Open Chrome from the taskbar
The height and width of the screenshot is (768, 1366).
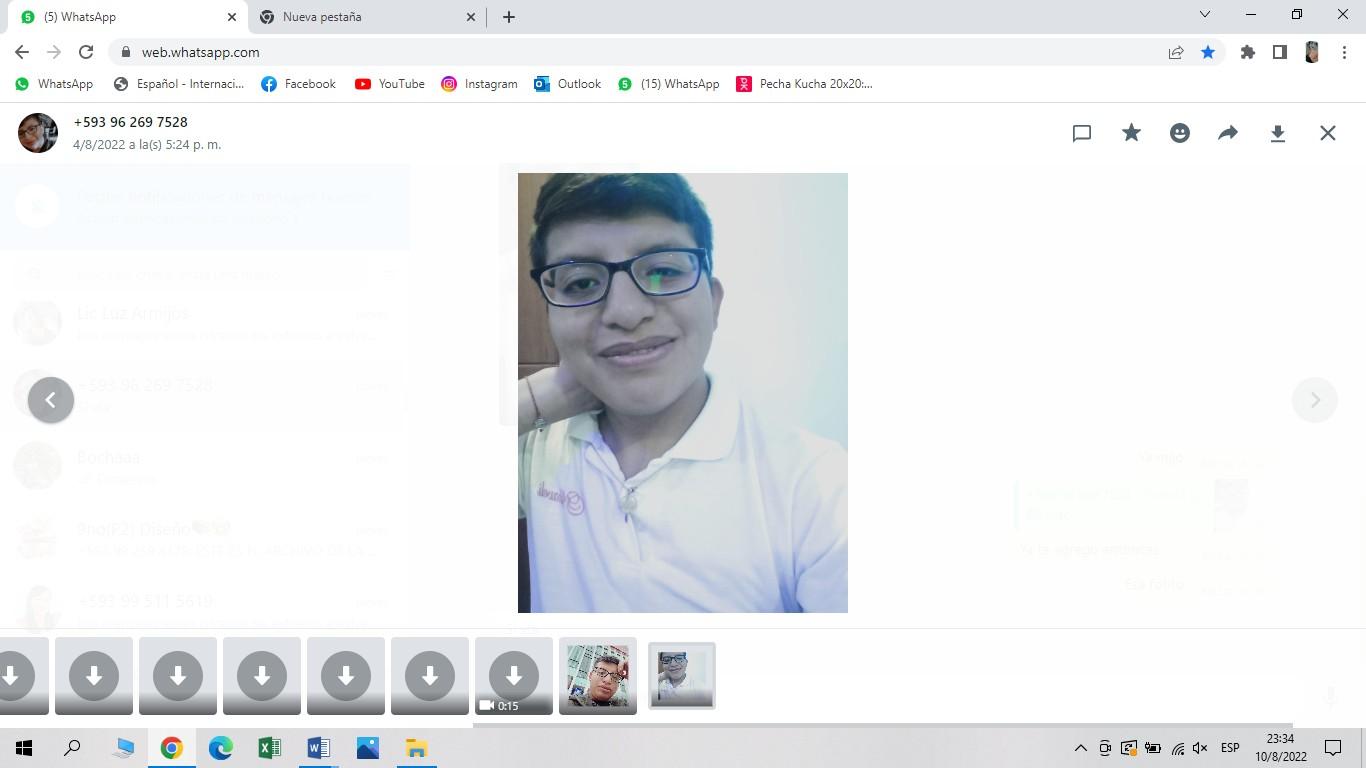pos(171,748)
